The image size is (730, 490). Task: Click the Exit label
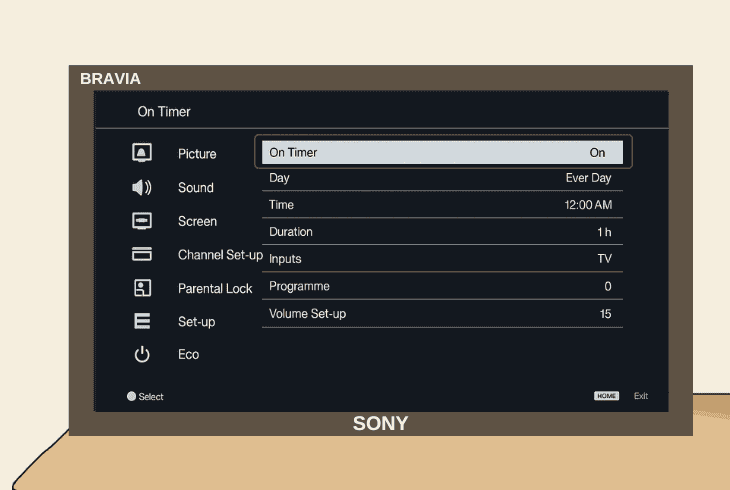pos(641,395)
